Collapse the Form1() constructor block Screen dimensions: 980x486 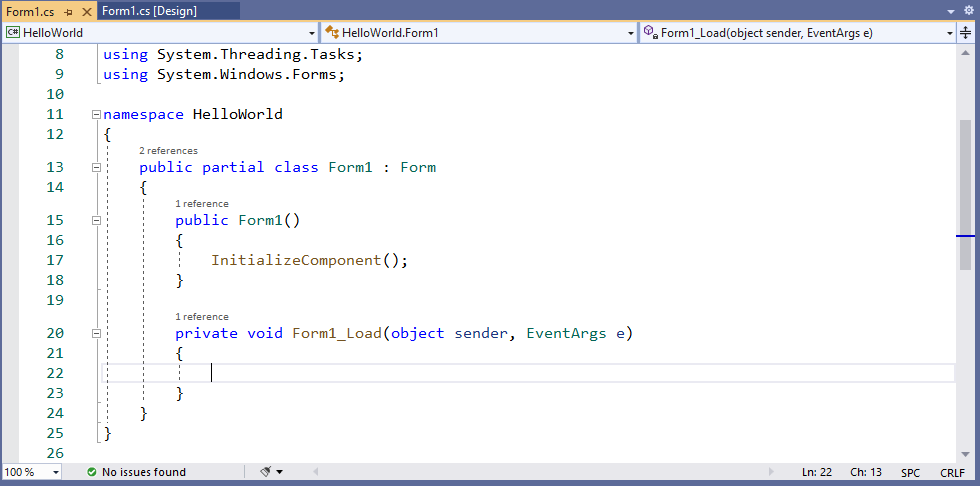[96, 221]
